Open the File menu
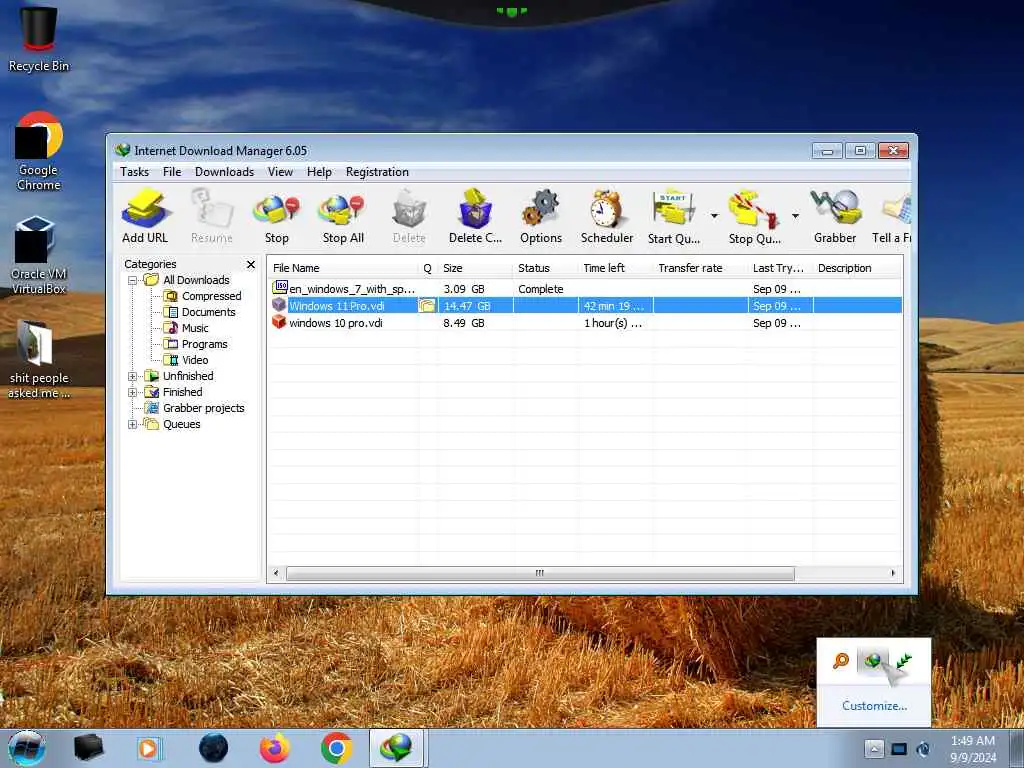 click(x=172, y=172)
